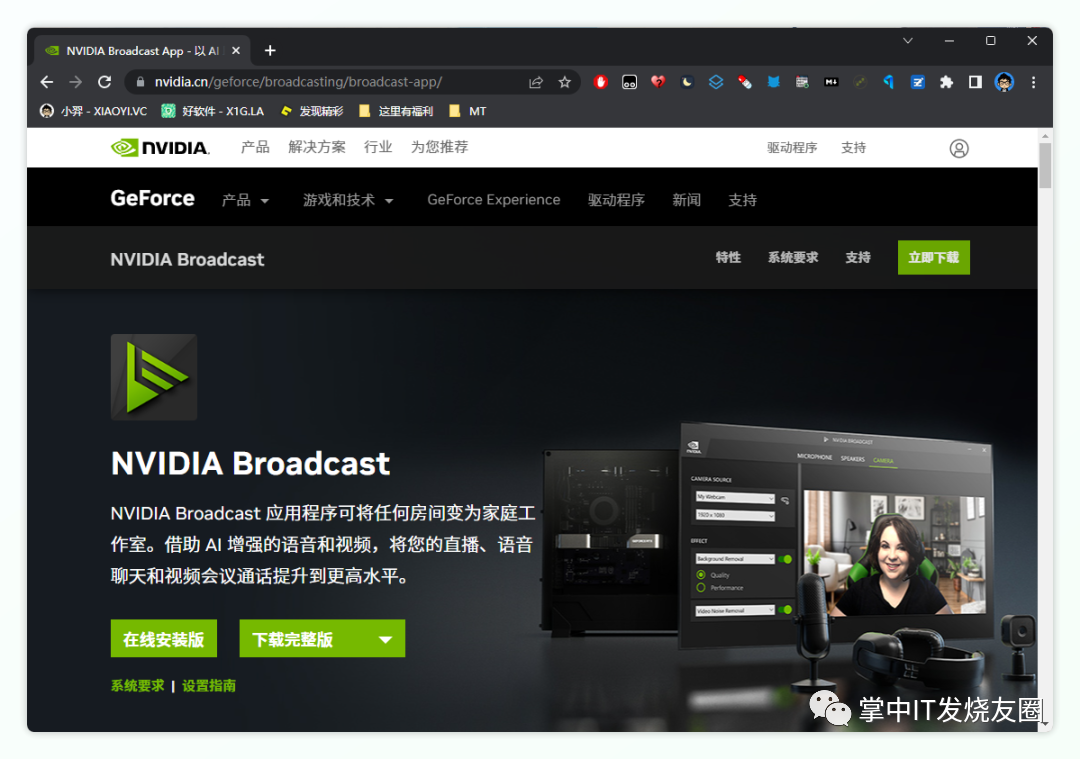Expand the 产品 dropdown in GeForce bar
The height and width of the screenshot is (759, 1080).
(245, 200)
